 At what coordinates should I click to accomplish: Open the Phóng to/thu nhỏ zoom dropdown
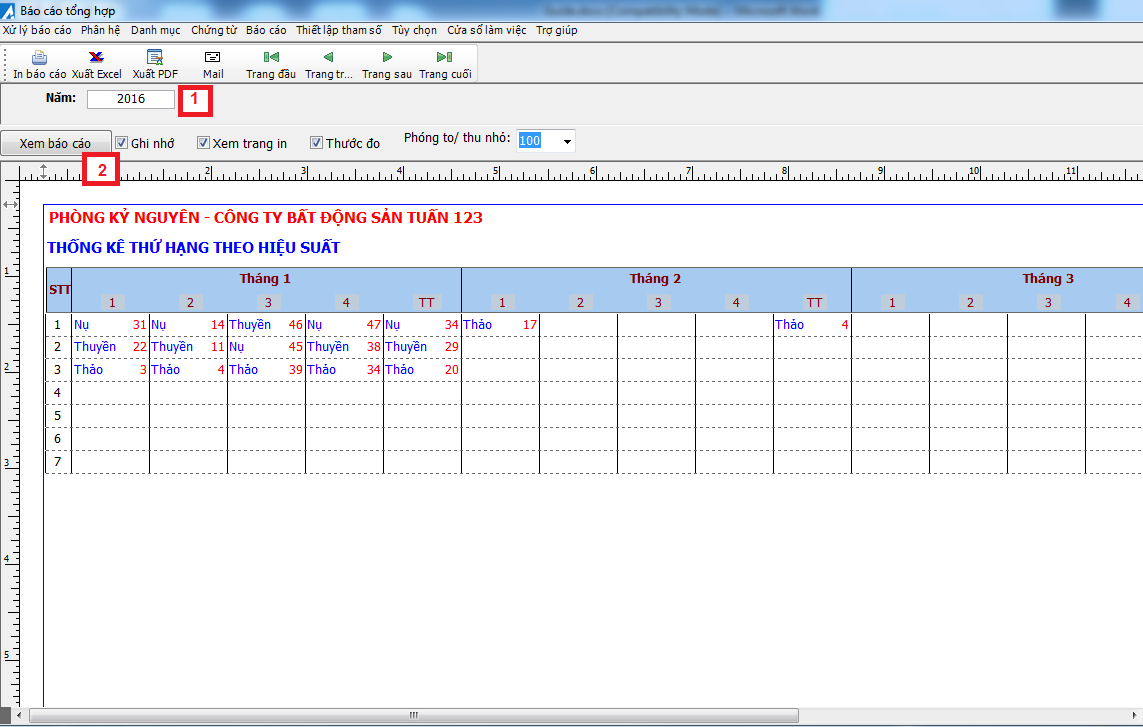[567, 141]
